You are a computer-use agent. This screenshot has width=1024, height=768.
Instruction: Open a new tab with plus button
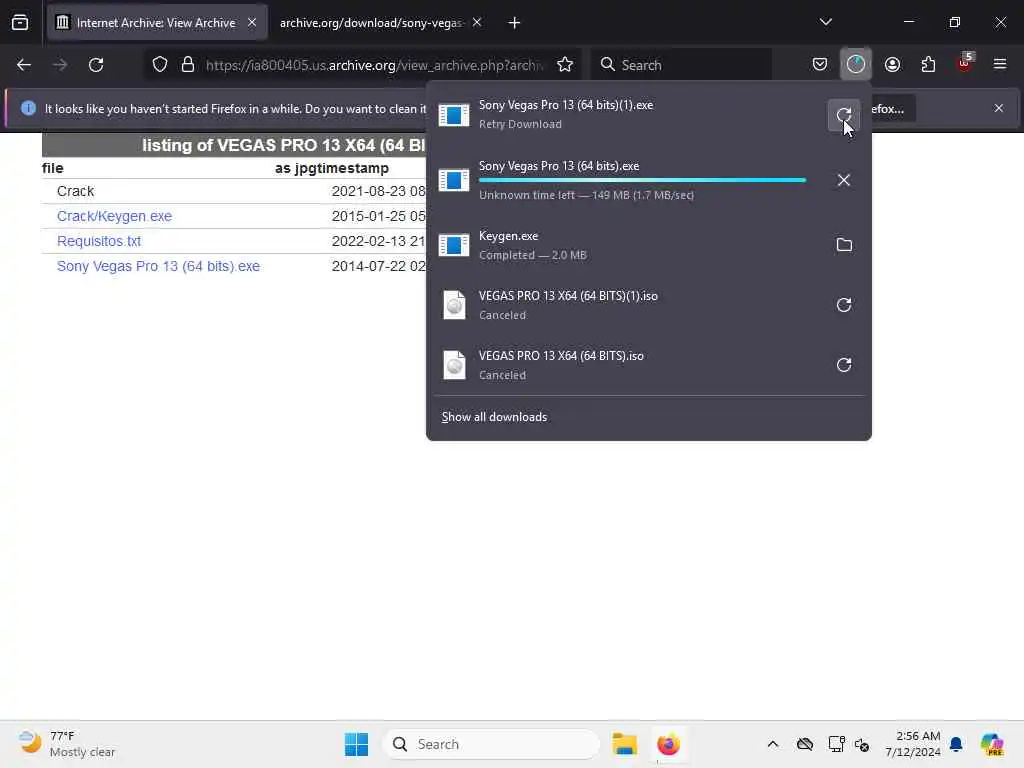coord(515,23)
